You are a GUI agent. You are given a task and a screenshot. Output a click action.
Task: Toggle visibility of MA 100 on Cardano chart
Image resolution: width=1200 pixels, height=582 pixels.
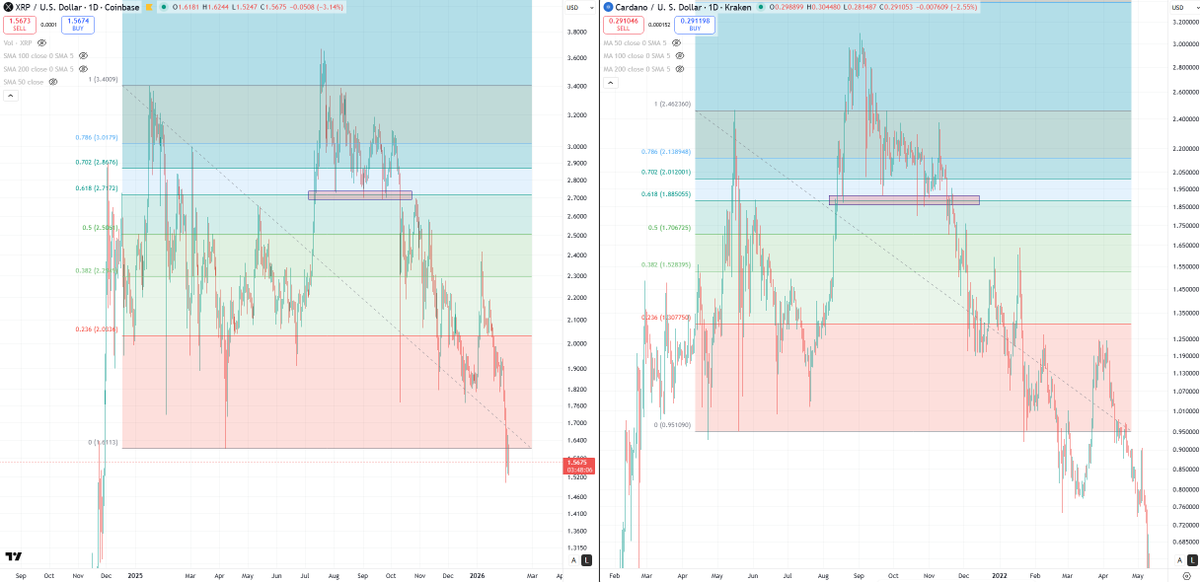tap(680, 56)
